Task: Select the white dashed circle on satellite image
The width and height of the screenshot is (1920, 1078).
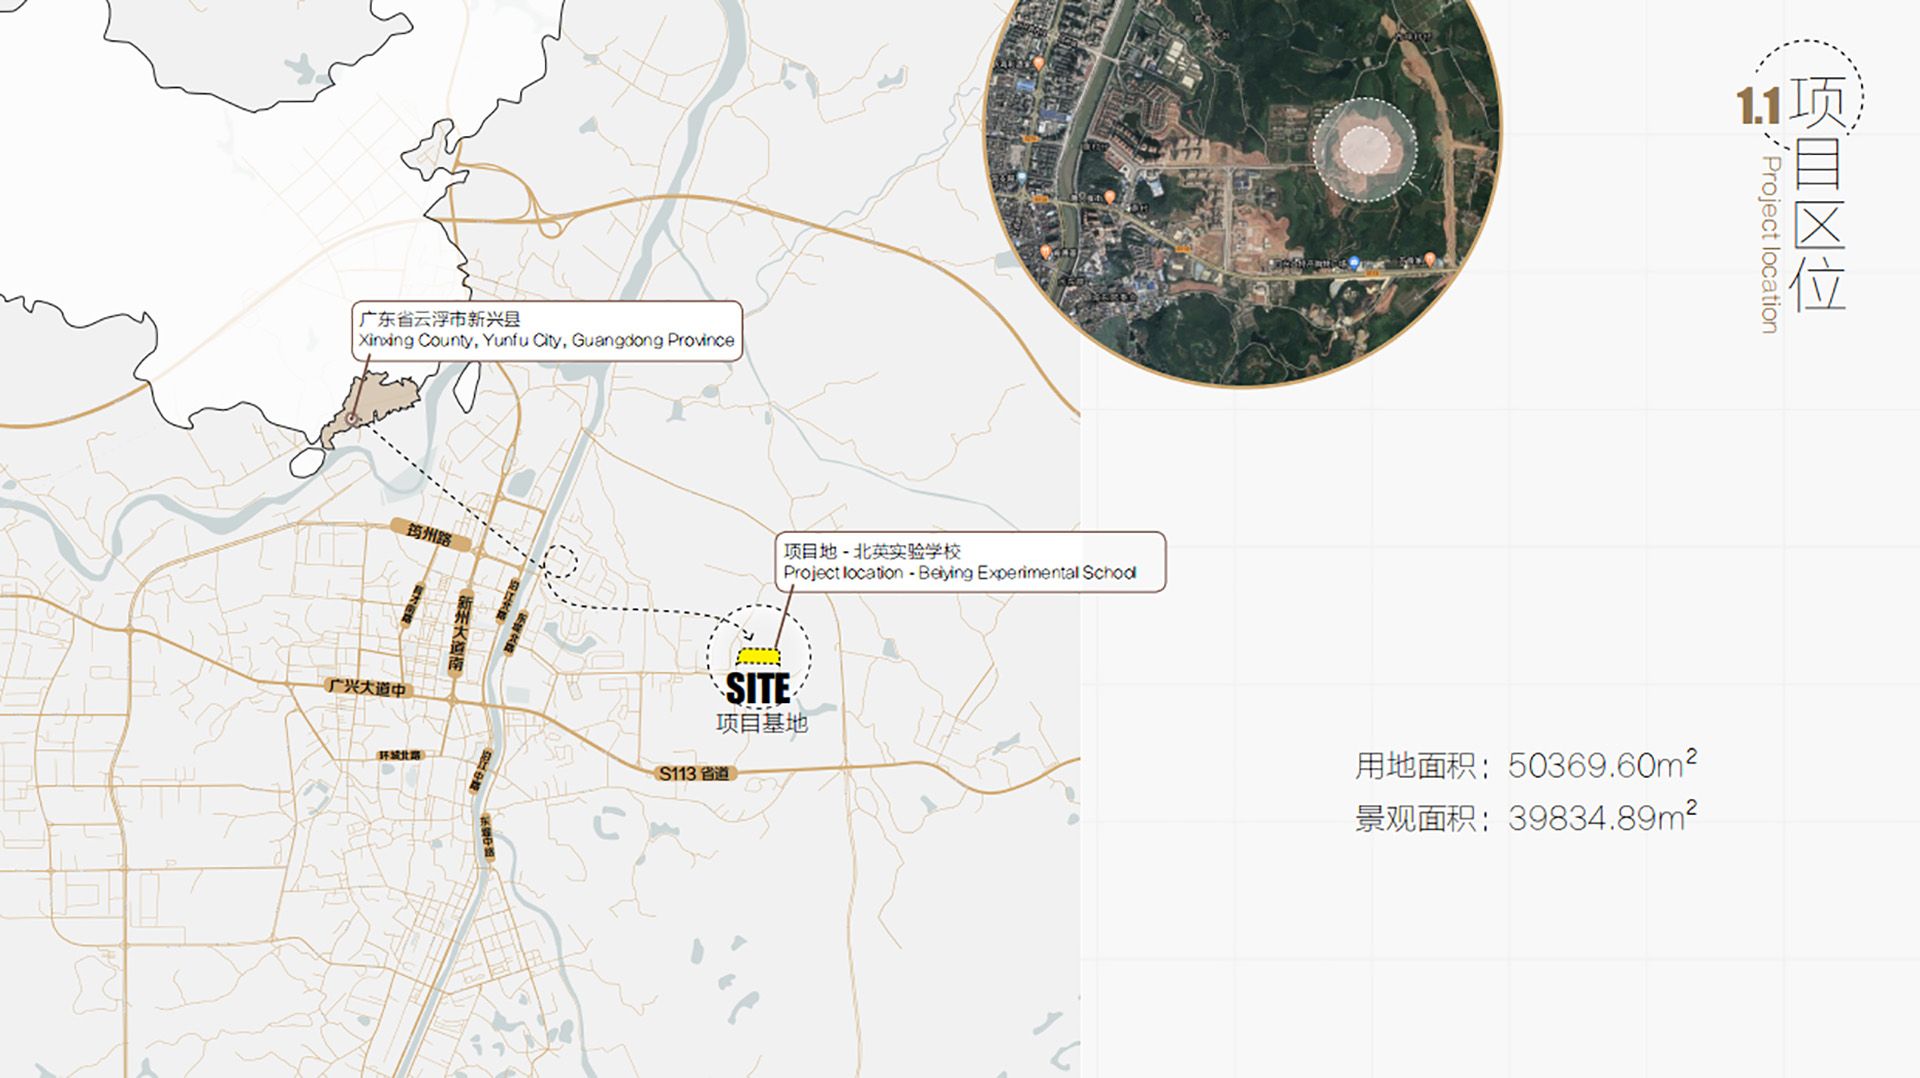Action: (1364, 150)
